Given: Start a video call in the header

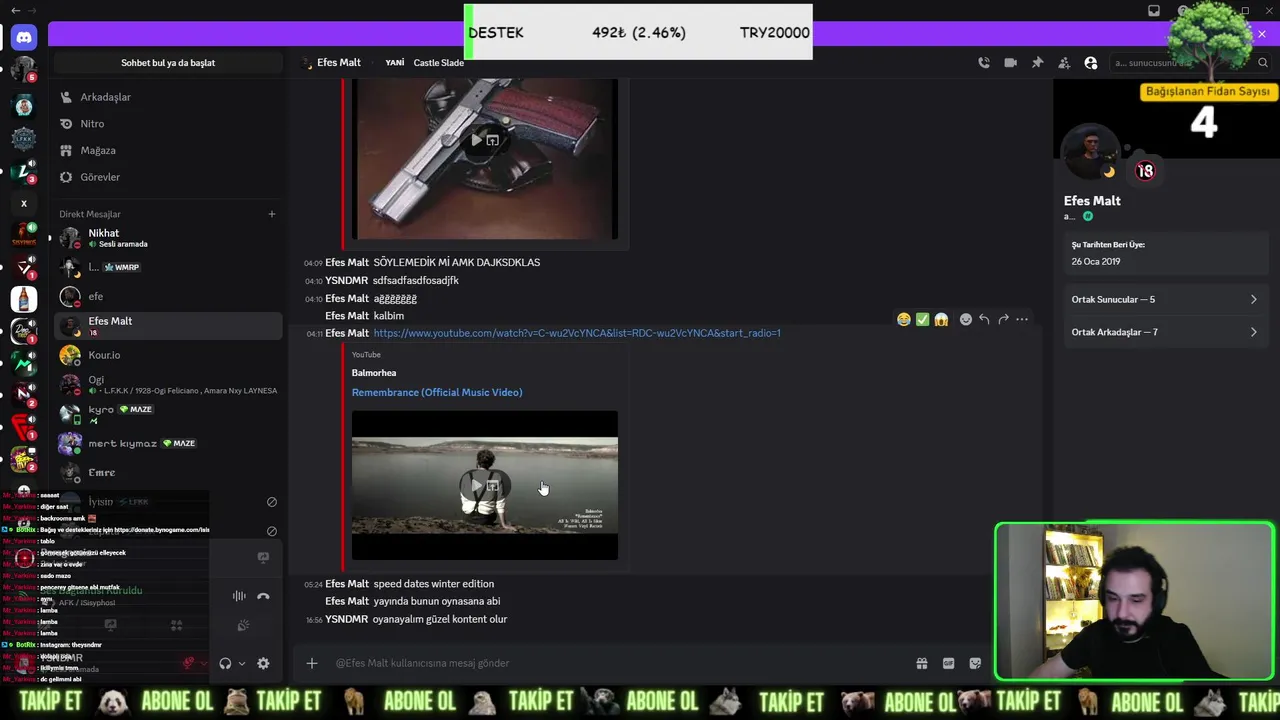Looking at the screenshot, I should (x=1010, y=62).
